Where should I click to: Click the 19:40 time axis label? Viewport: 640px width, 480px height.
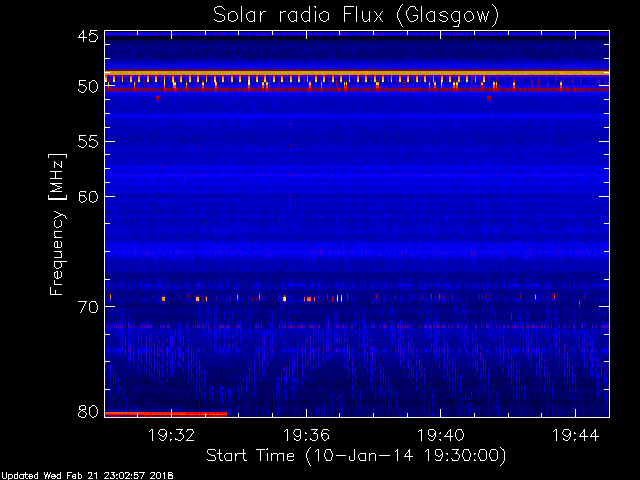[x=440, y=435]
